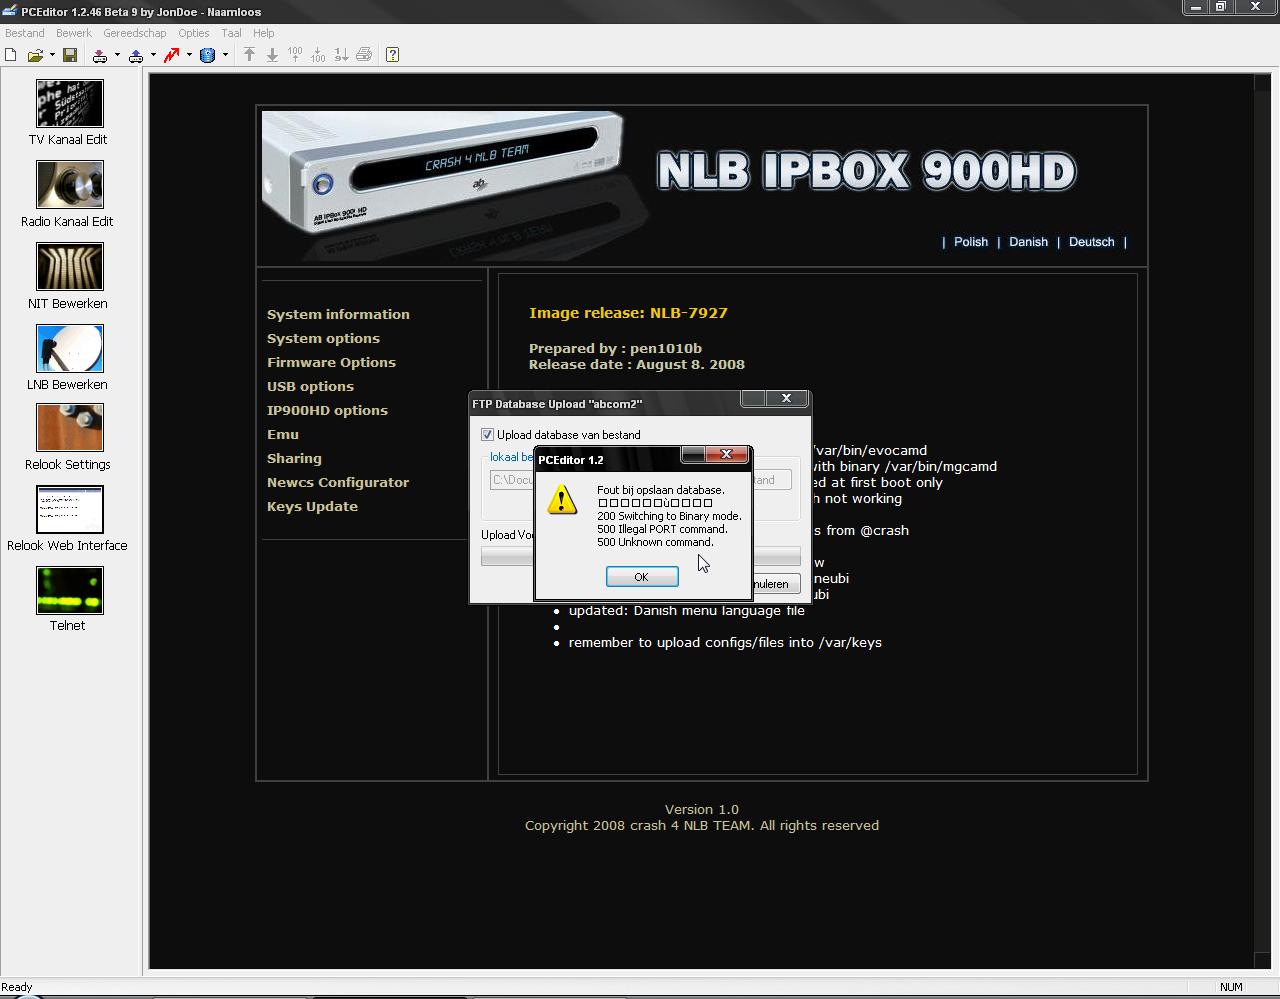Open NIT Bewerken in sidebar
Screen dimensions: 1280x999
68,277
